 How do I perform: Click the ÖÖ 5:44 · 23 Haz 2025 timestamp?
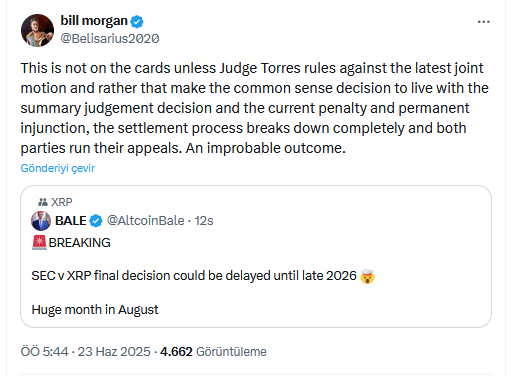point(86,352)
